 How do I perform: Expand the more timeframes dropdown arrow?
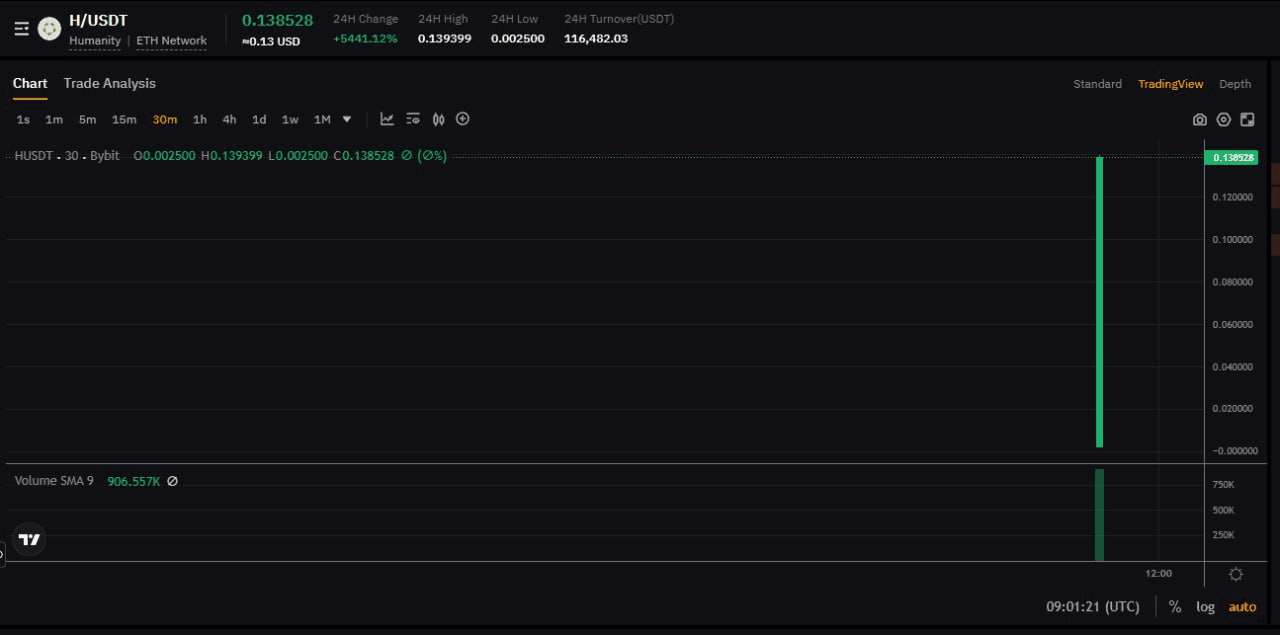347,119
